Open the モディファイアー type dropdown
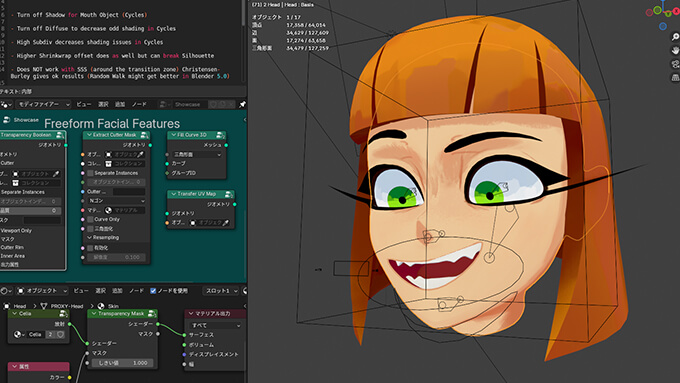 [43, 105]
